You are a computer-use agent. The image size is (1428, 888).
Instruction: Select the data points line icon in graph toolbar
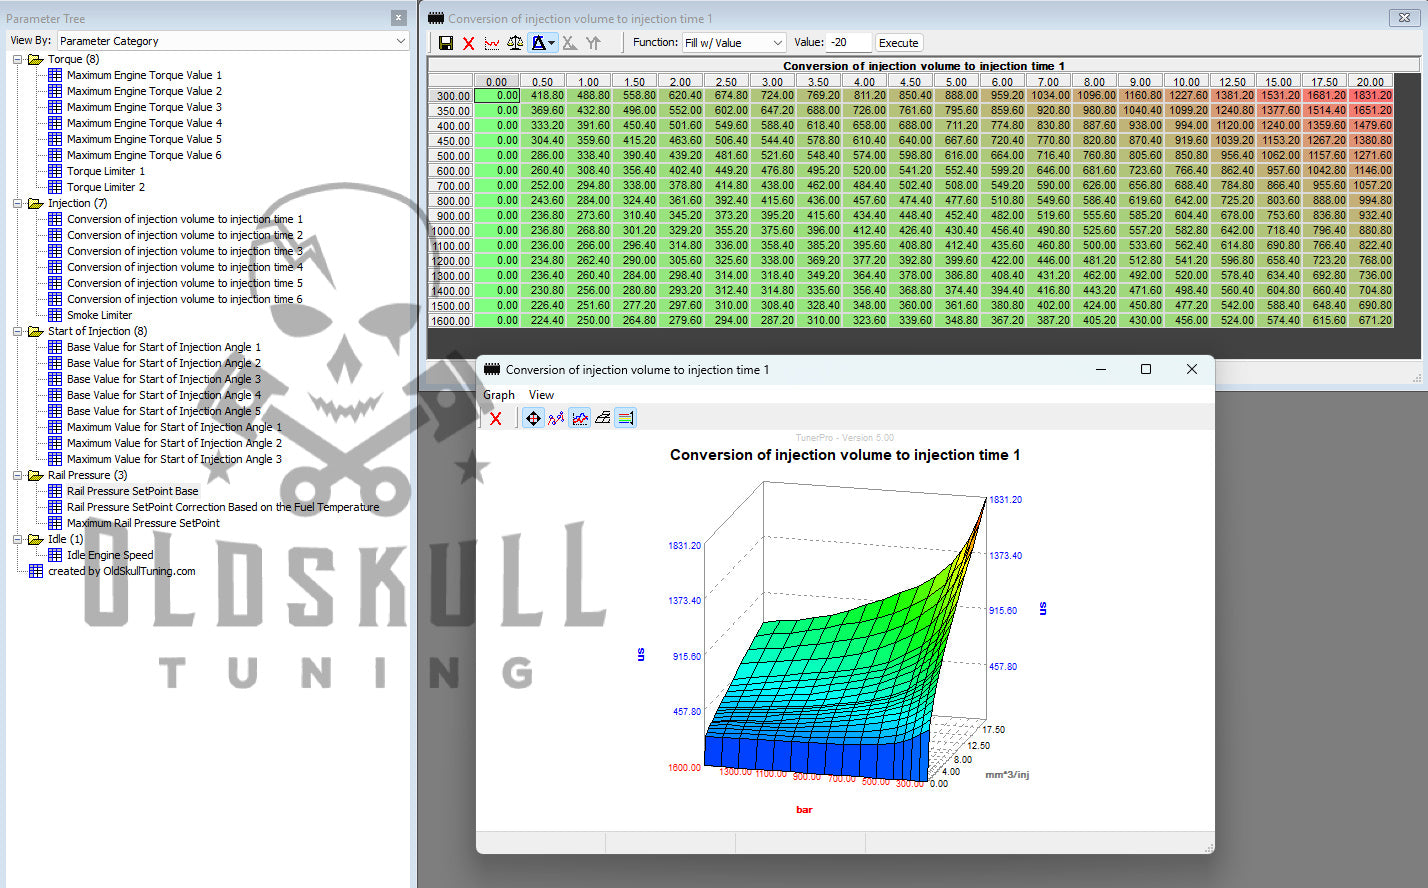556,418
